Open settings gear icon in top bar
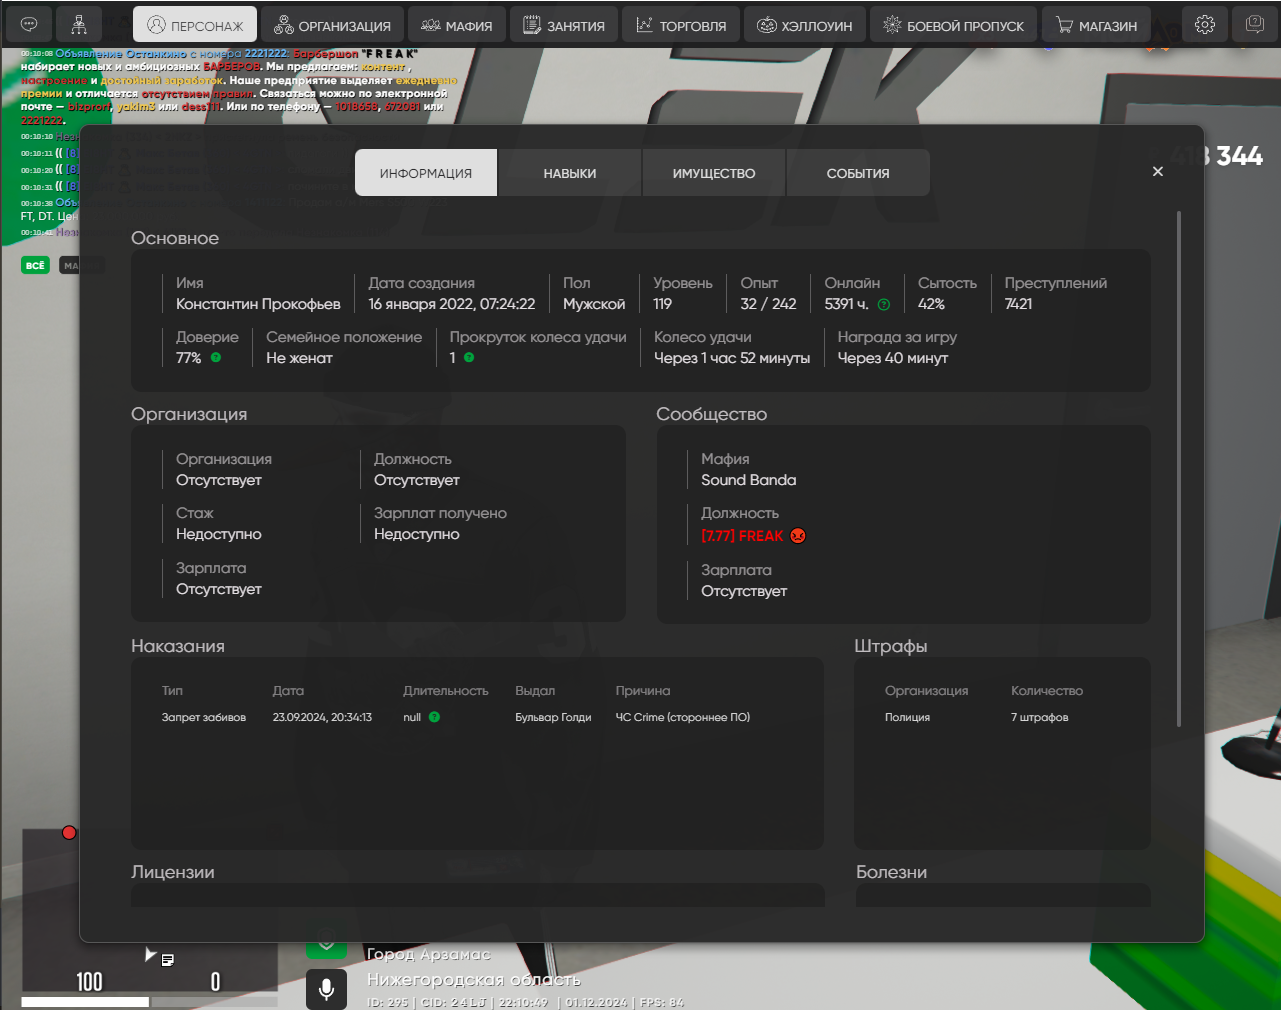Image resolution: width=1281 pixels, height=1010 pixels. [x=1205, y=24]
